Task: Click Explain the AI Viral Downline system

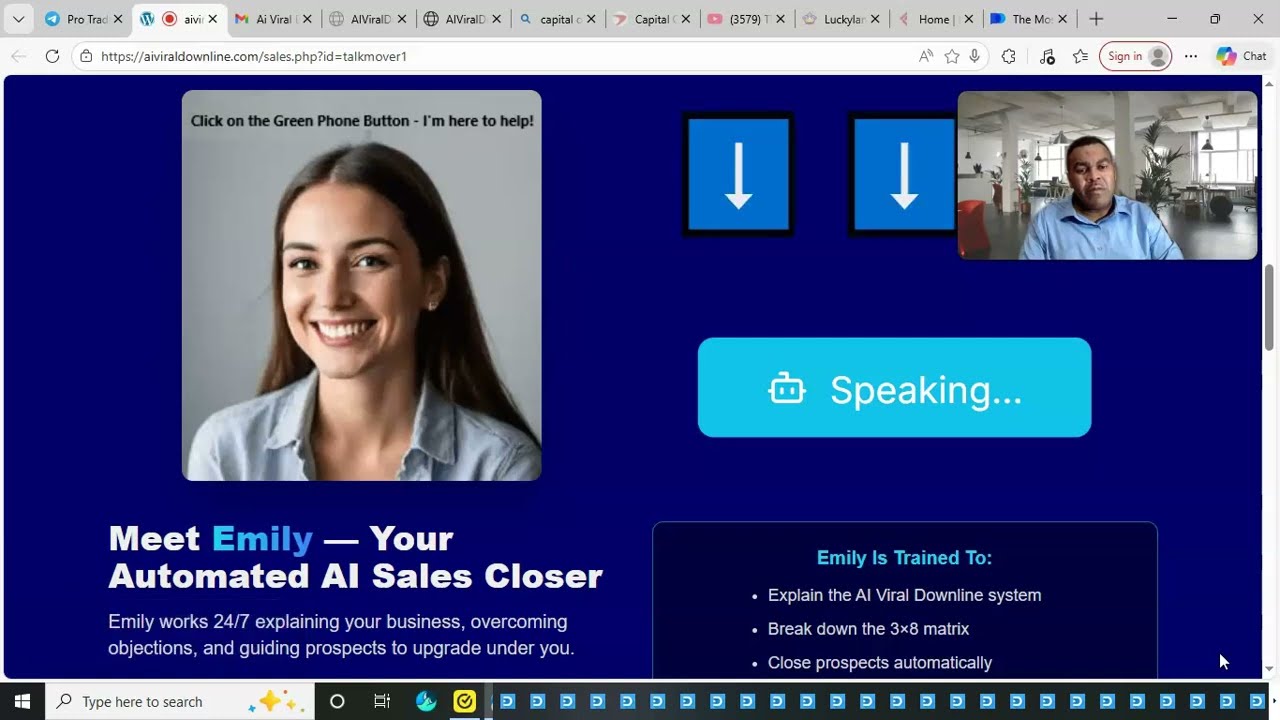Action: 904,595
